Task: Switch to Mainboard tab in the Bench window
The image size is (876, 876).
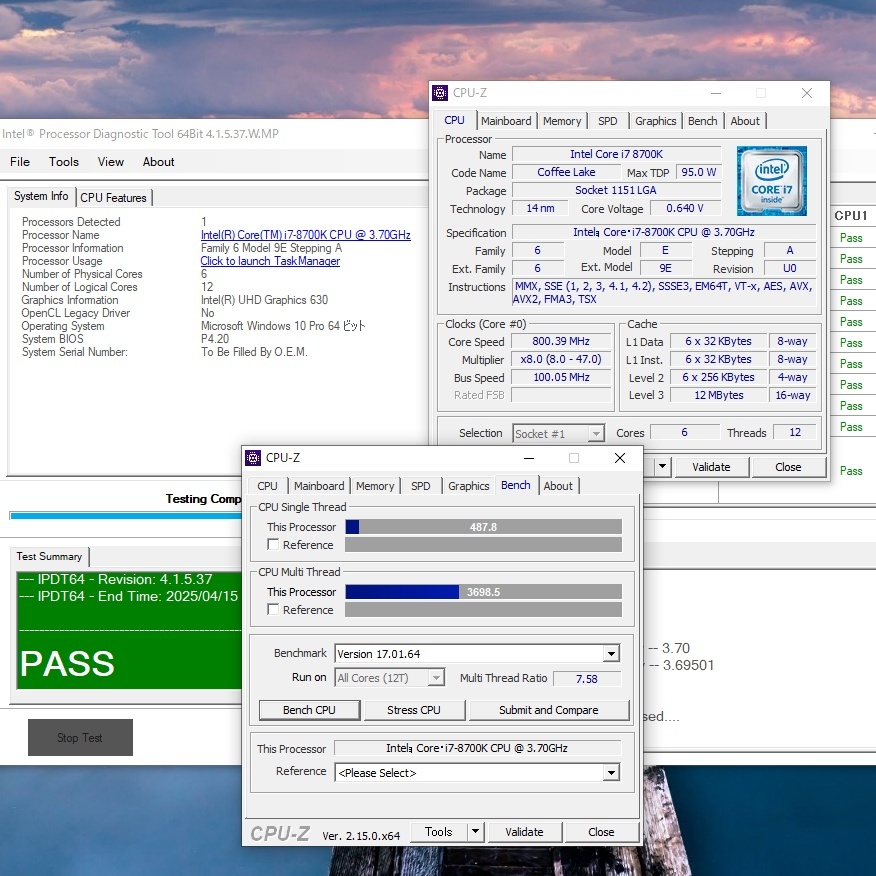Action: [319, 486]
